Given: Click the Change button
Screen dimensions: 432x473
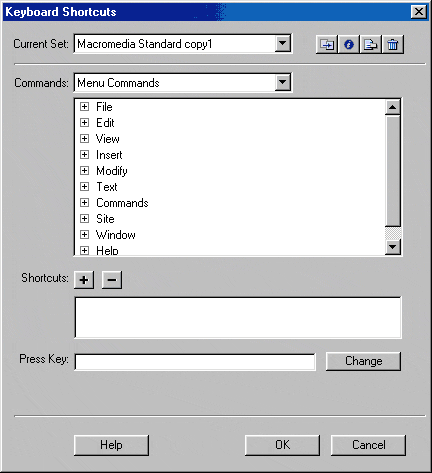Looking at the screenshot, I should click(x=363, y=361).
